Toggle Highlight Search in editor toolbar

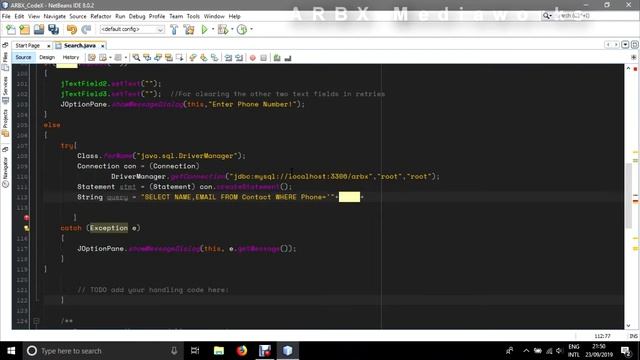click(169, 58)
